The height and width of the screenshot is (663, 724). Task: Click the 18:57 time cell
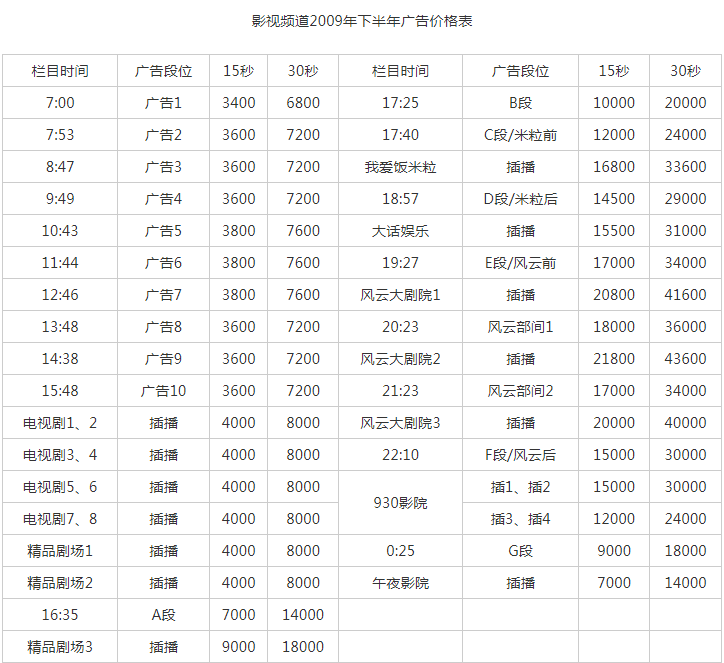point(400,199)
